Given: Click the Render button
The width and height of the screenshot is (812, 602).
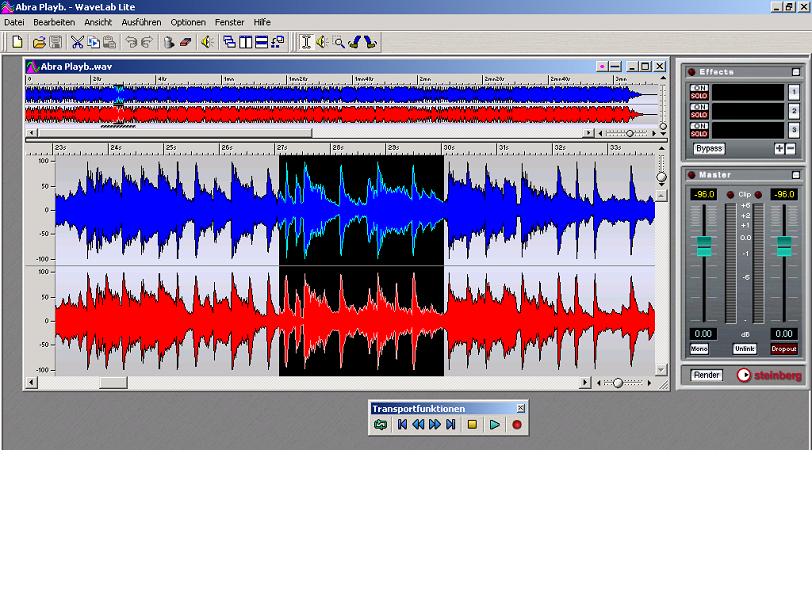Looking at the screenshot, I should (706, 375).
